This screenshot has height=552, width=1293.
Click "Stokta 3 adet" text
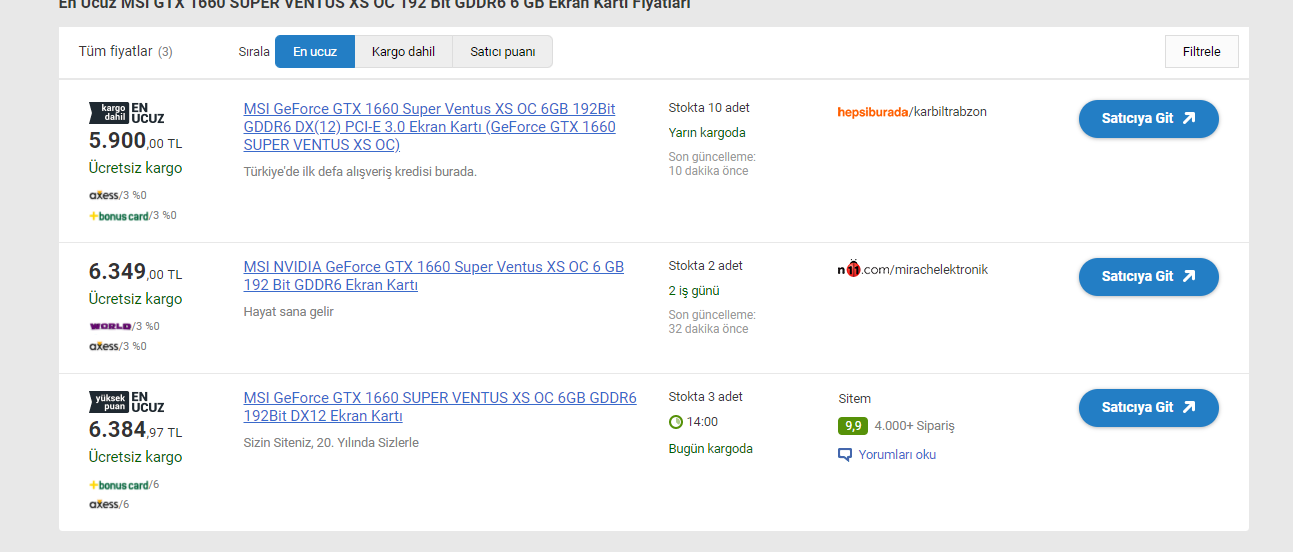(x=706, y=396)
